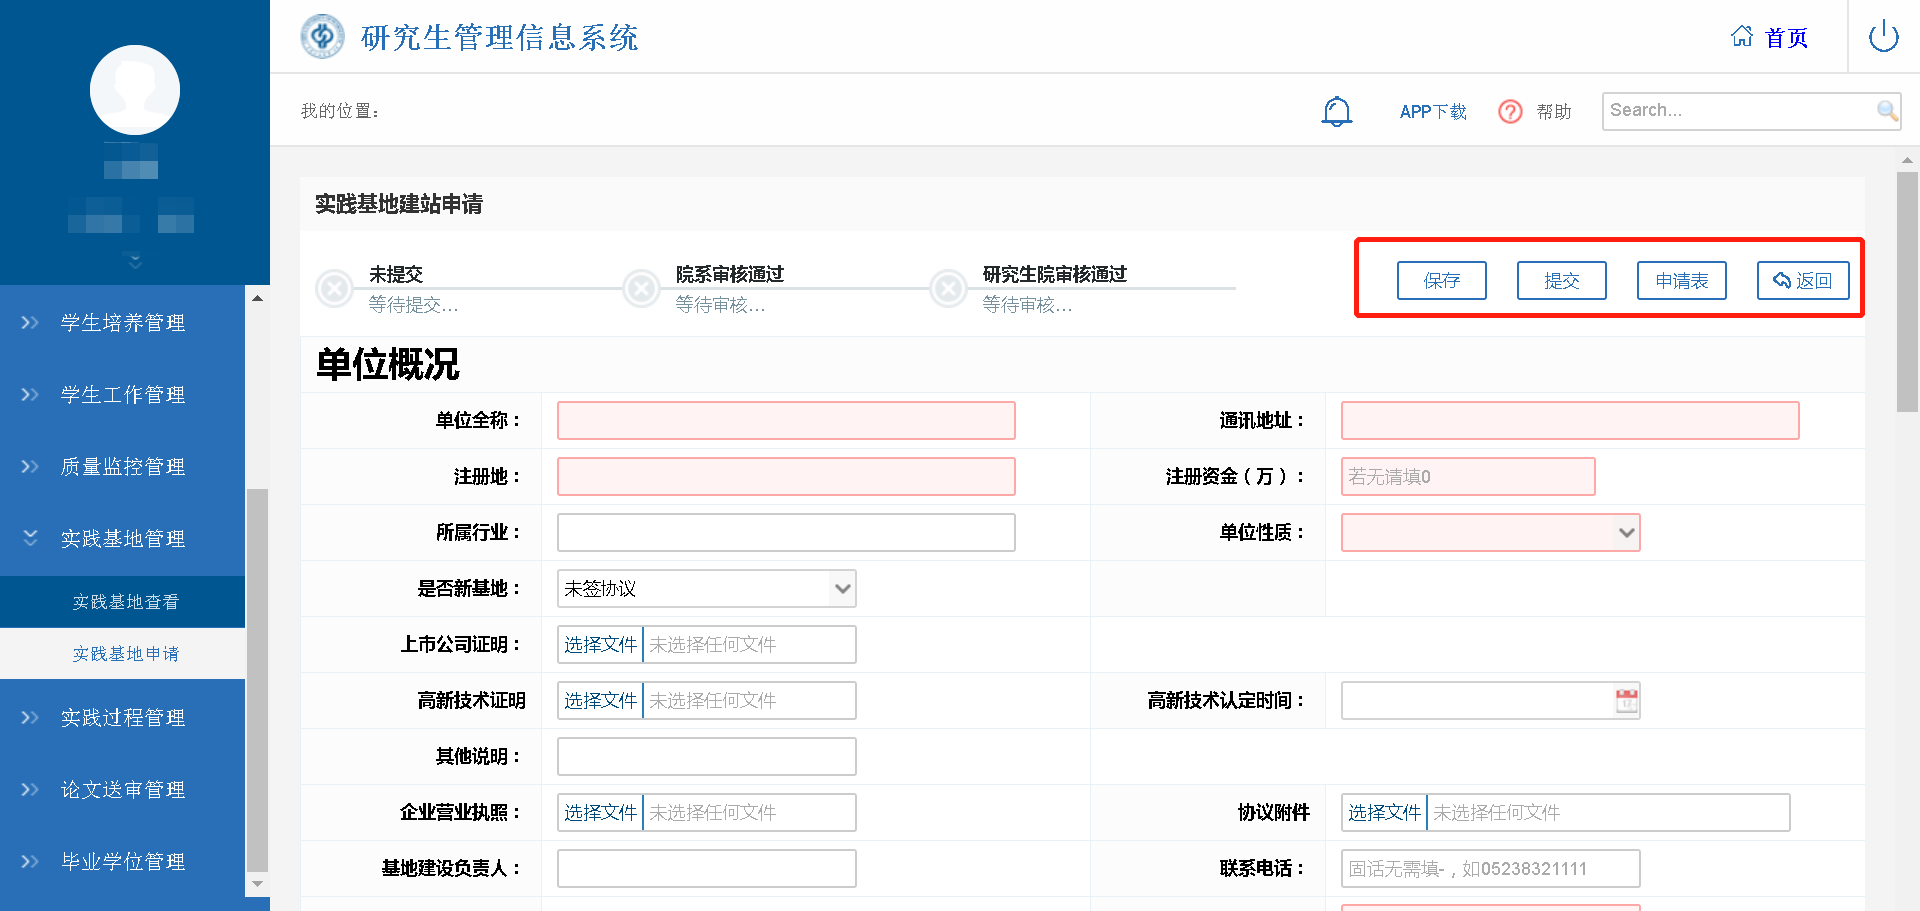Click the red help question mark icon
Image resolution: width=1920 pixels, height=911 pixels.
(1510, 111)
